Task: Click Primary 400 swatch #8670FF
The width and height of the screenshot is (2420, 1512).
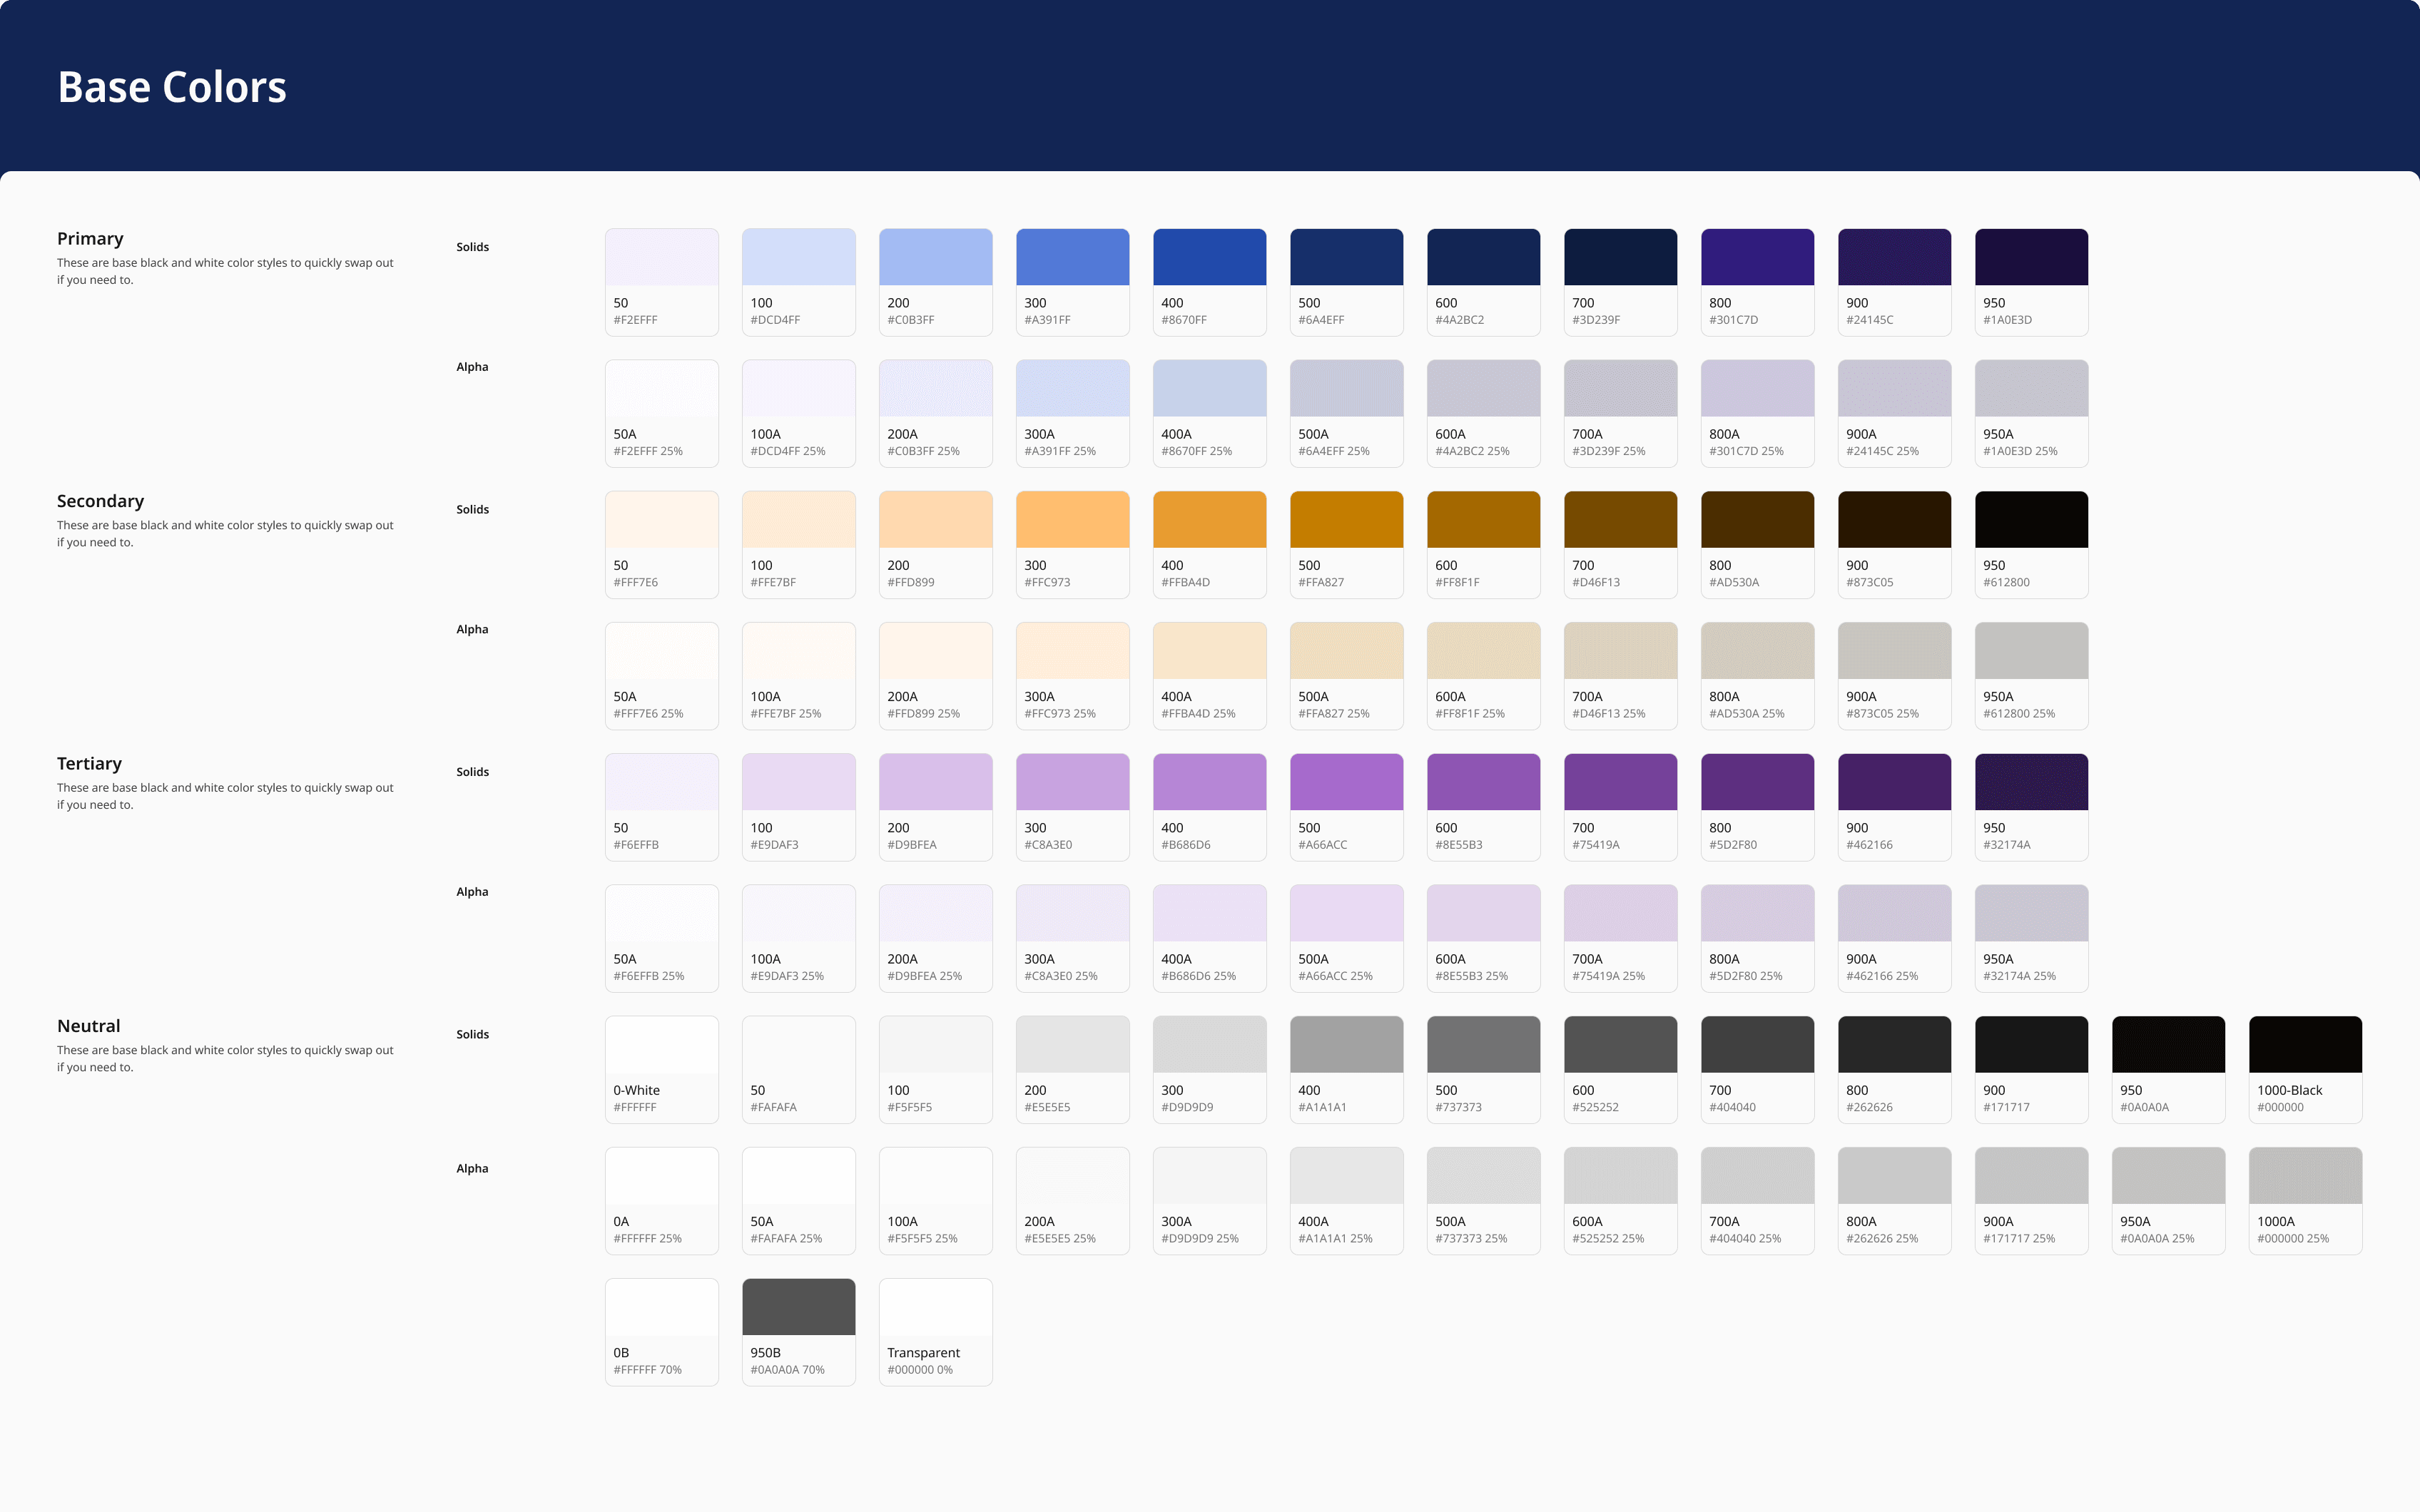Action: [1209, 282]
